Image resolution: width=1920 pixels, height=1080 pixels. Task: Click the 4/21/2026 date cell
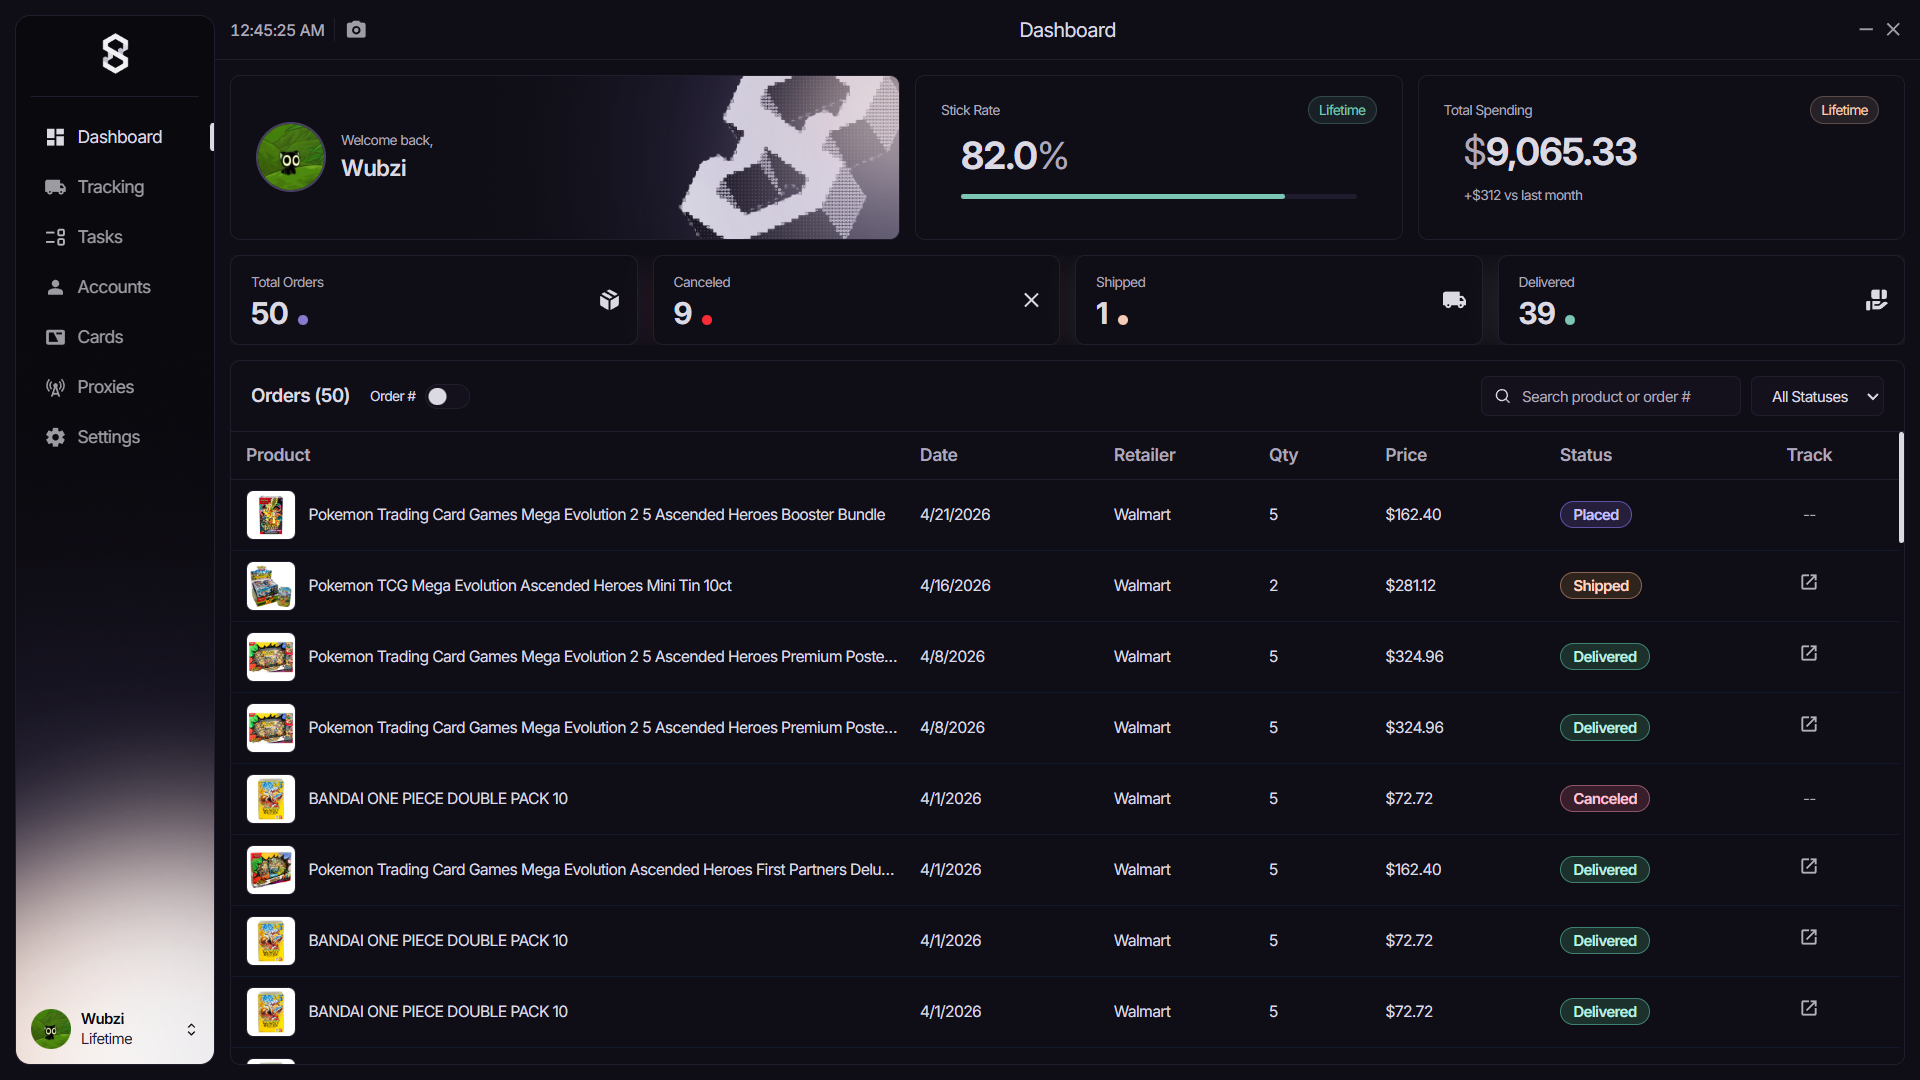(x=955, y=515)
